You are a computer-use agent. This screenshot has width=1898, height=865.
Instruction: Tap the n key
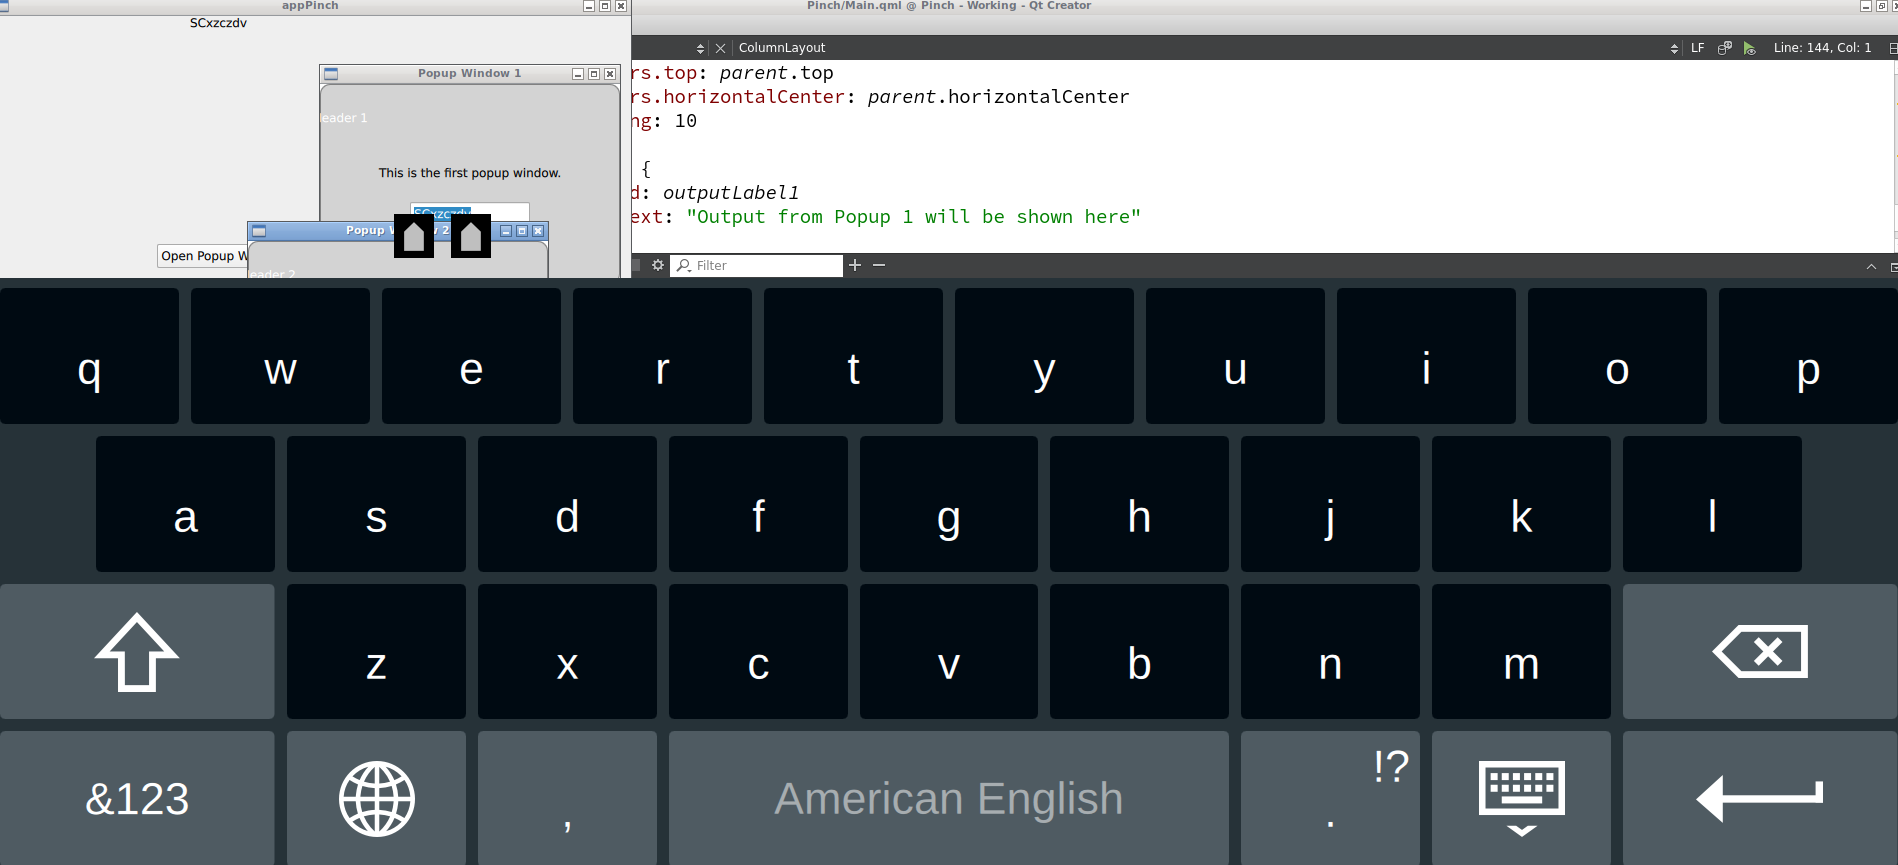point(1330,652)
